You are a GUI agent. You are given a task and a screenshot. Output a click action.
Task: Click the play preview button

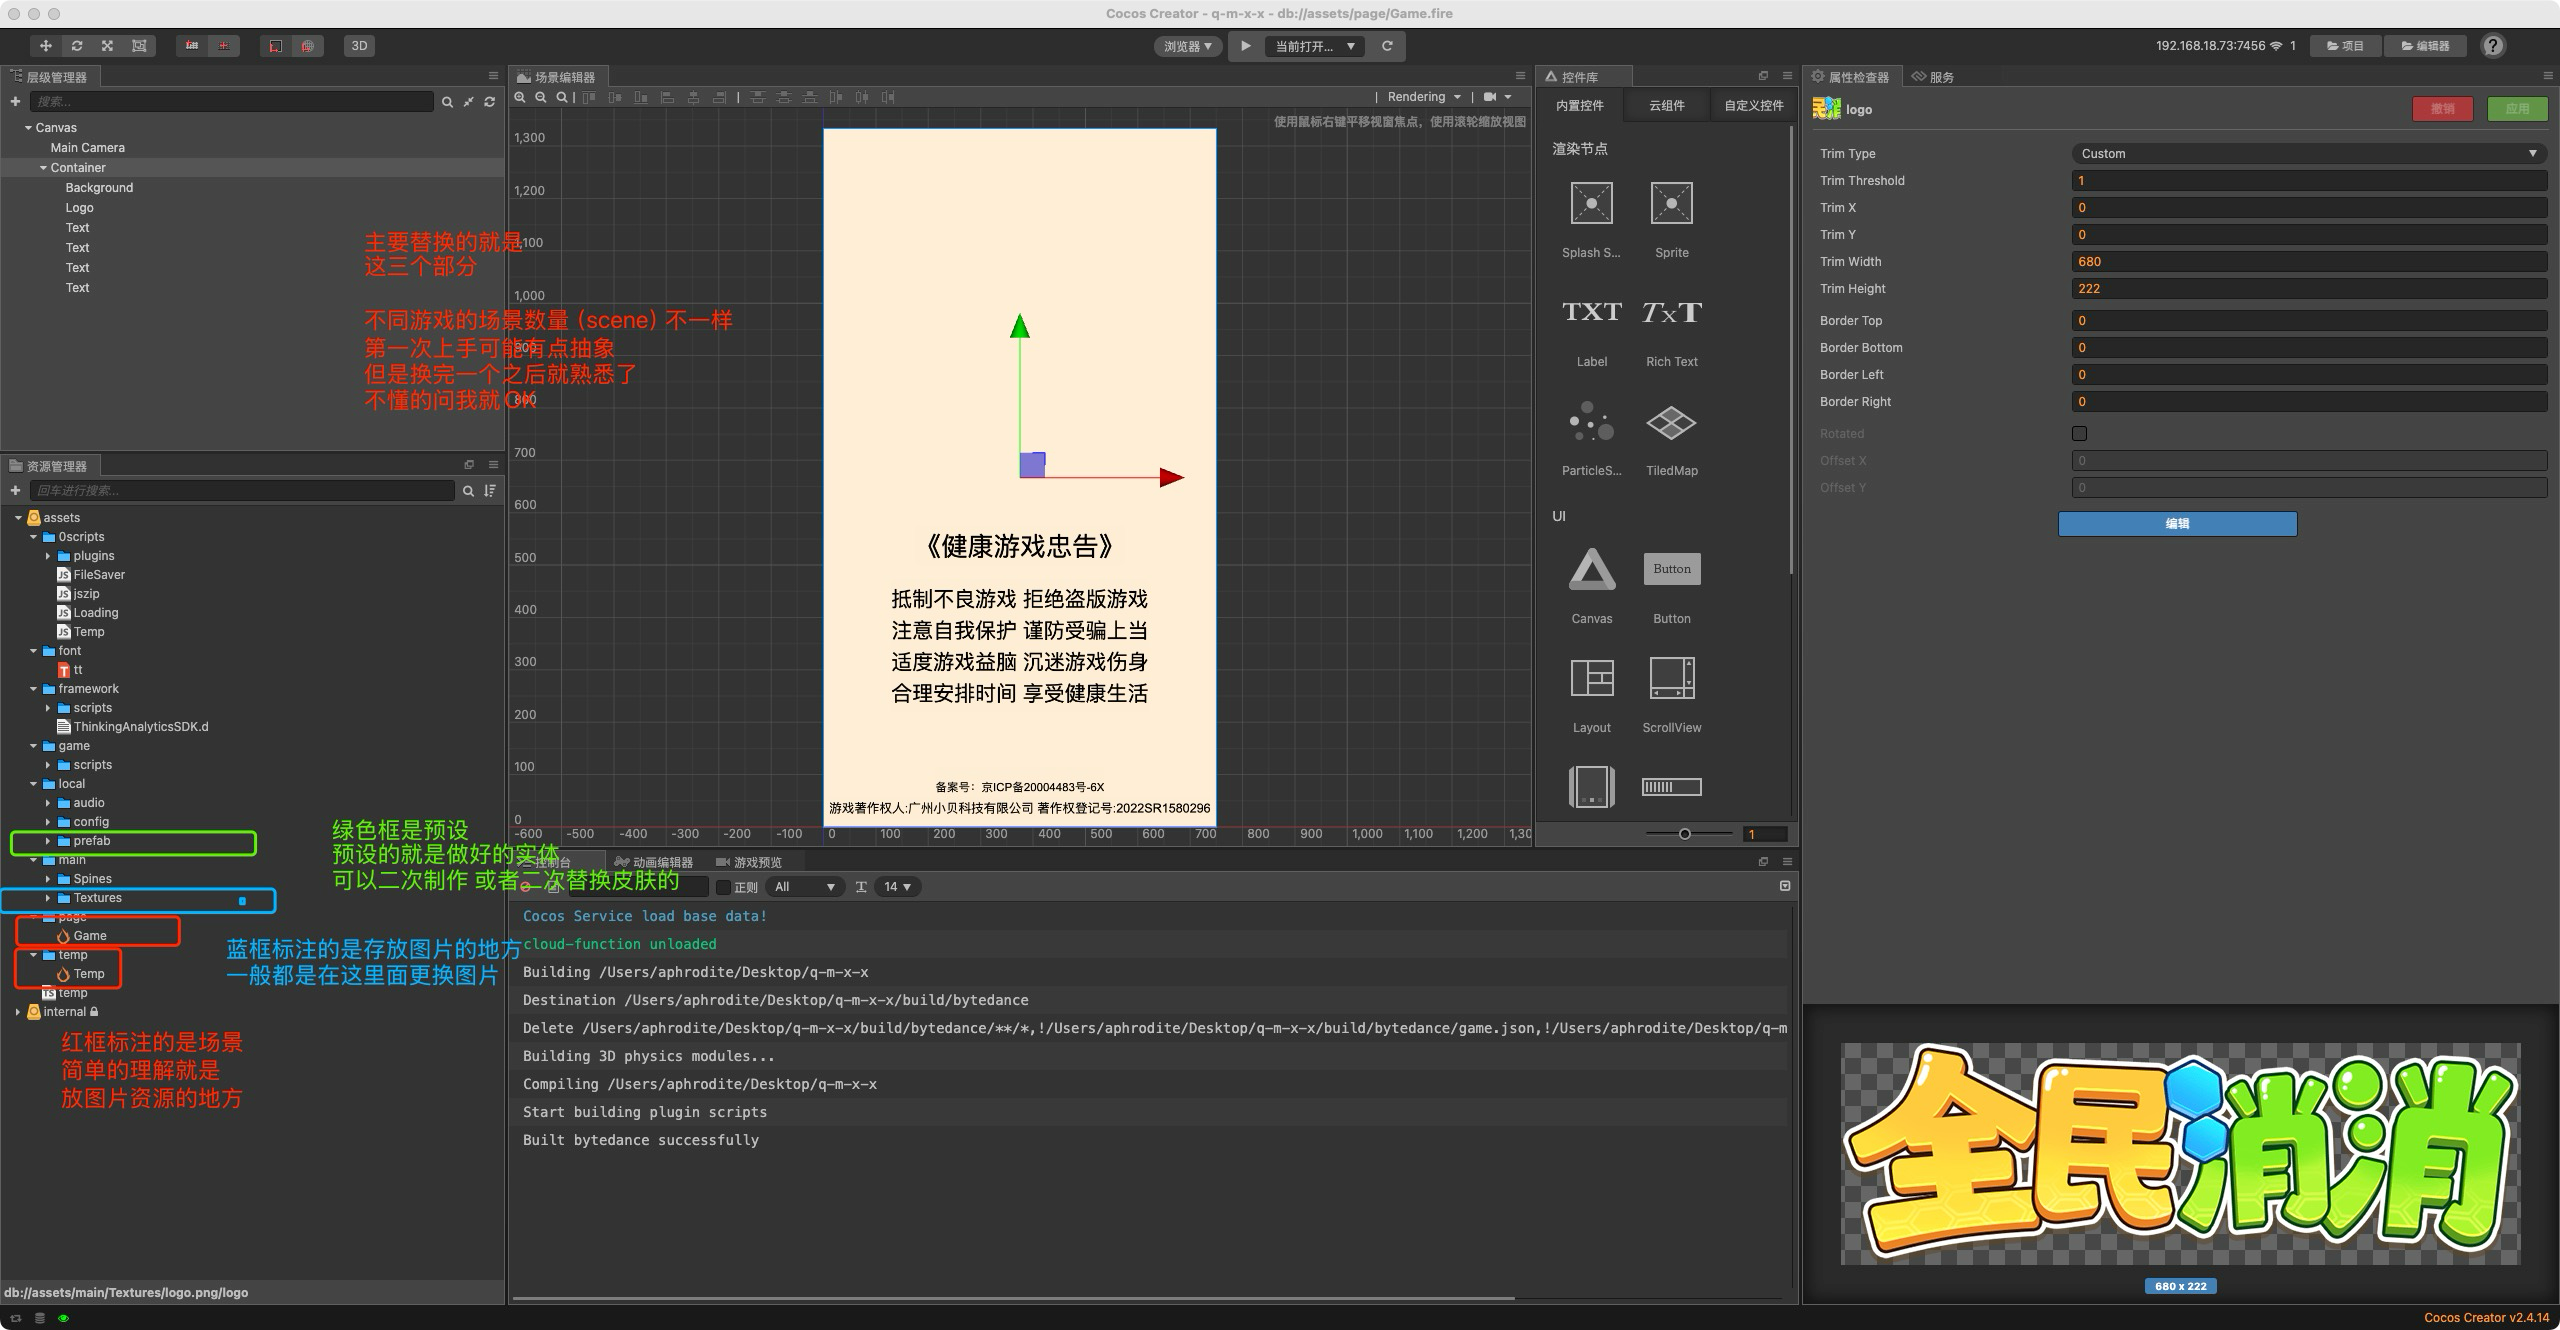click(1246, 46)
